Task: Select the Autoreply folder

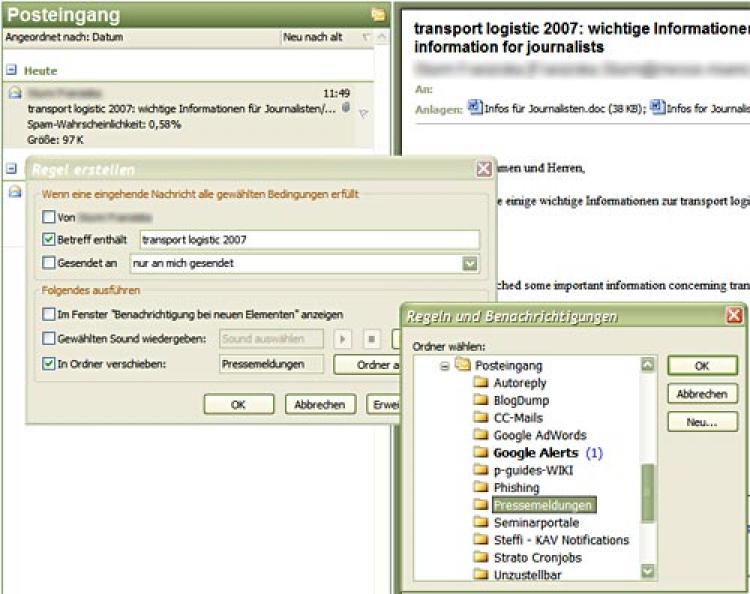Action: (x=519, y=383)
